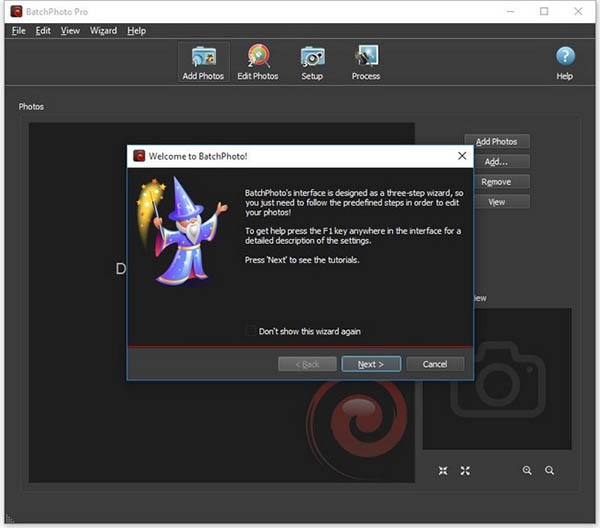Open the File menu
This screenshot has height=528, width=600.
coord(18,31)
